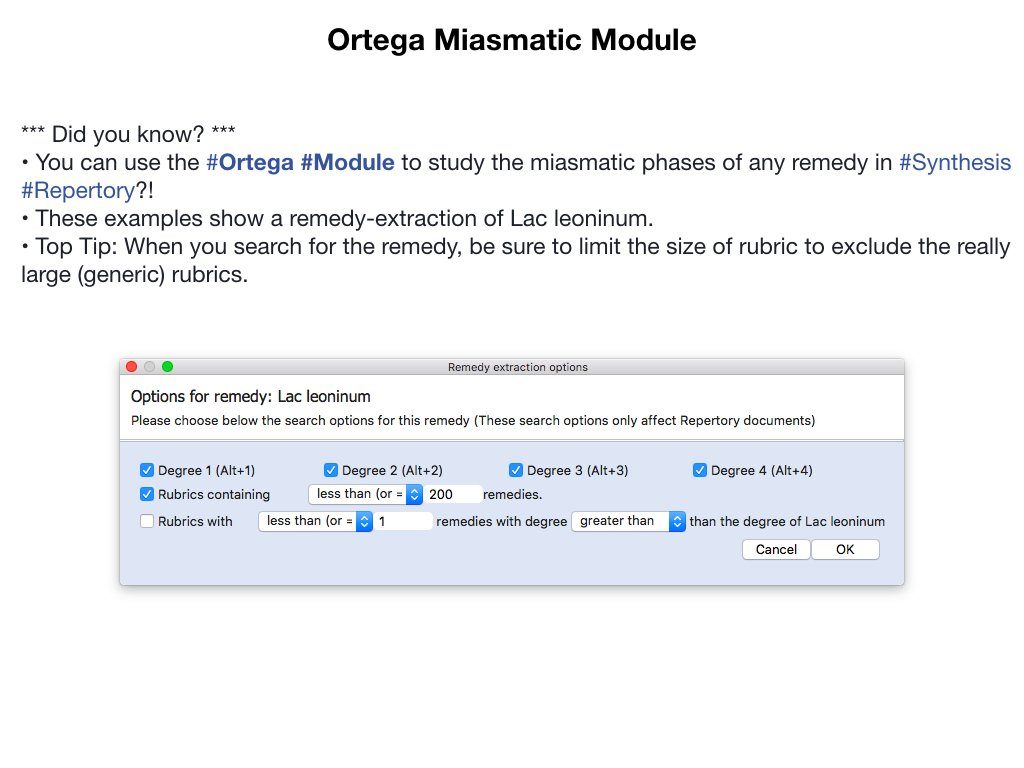Open the Rubrics containing comparison dropdown
This screenshot has height=768, width=1024.
pyautogui.click(x=366, y=494)
